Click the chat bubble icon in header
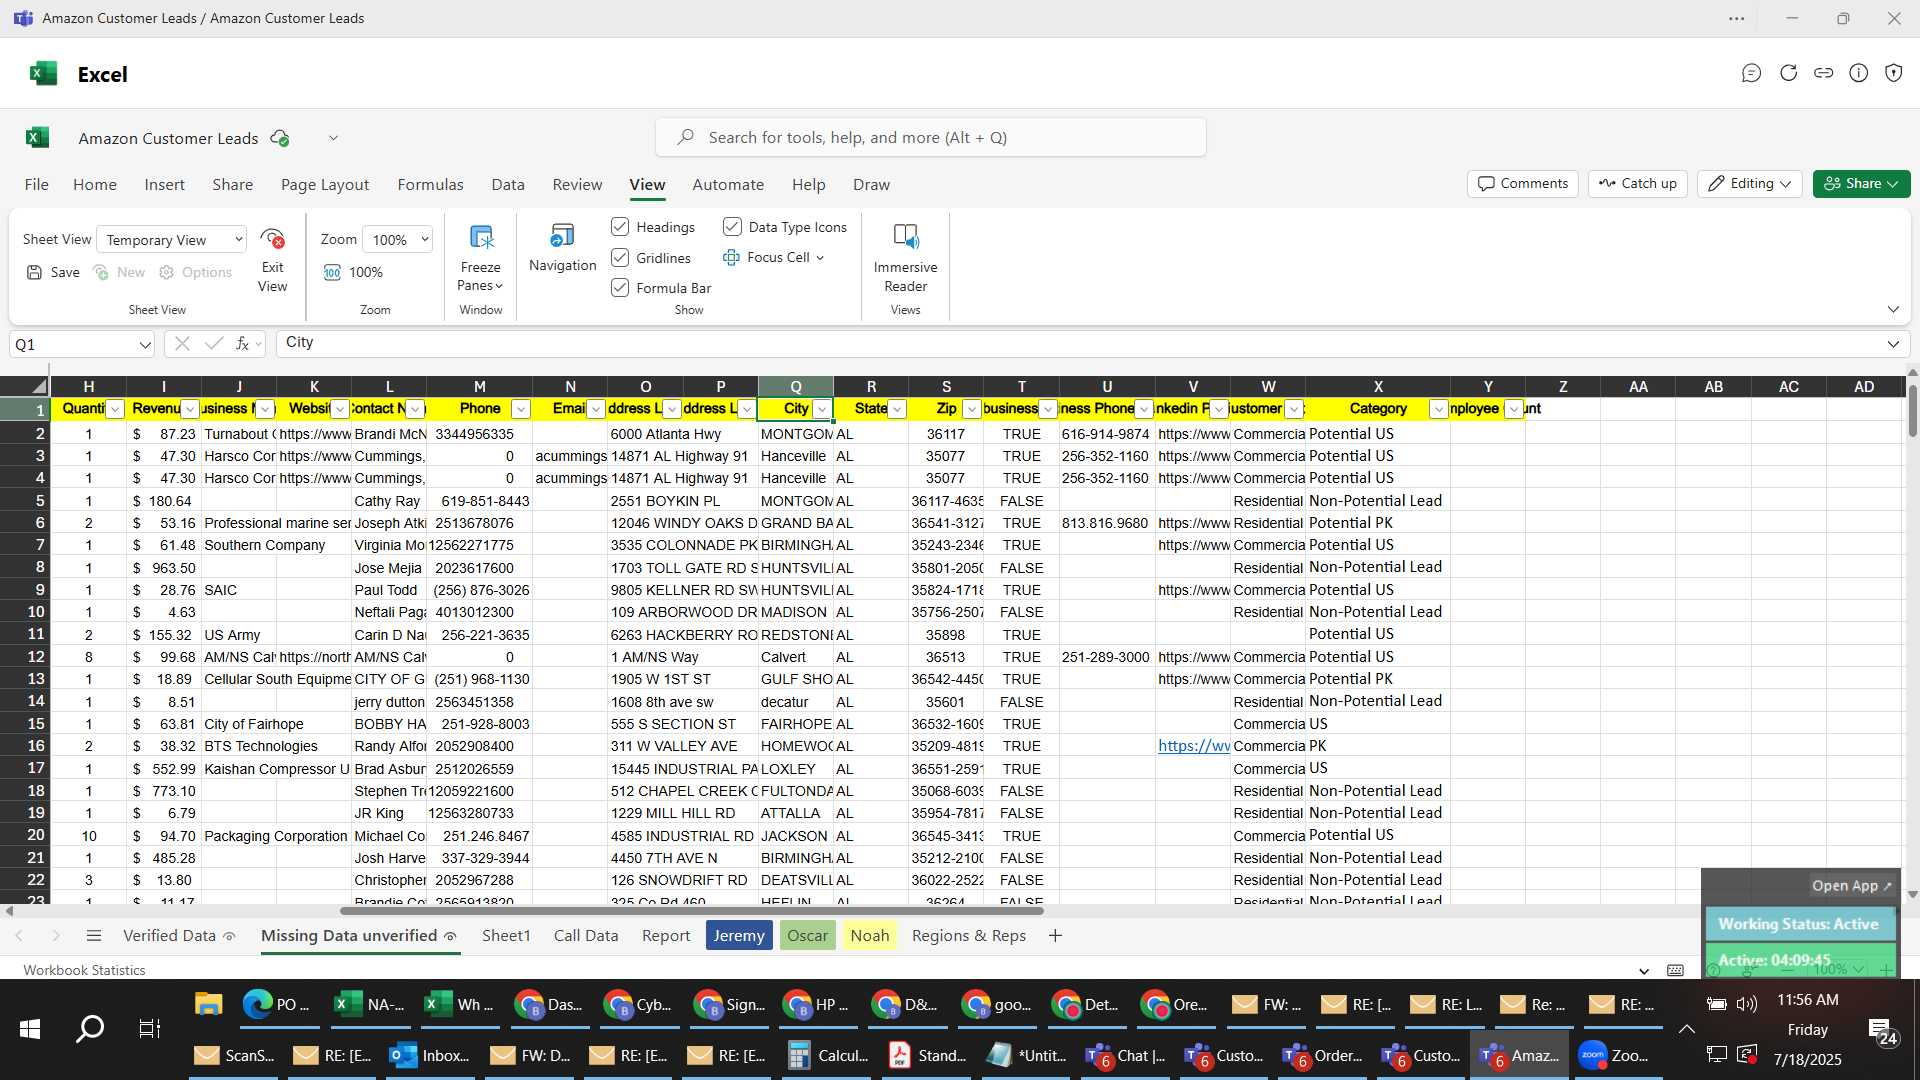 pyautogui.click(x=1751, y=73)
